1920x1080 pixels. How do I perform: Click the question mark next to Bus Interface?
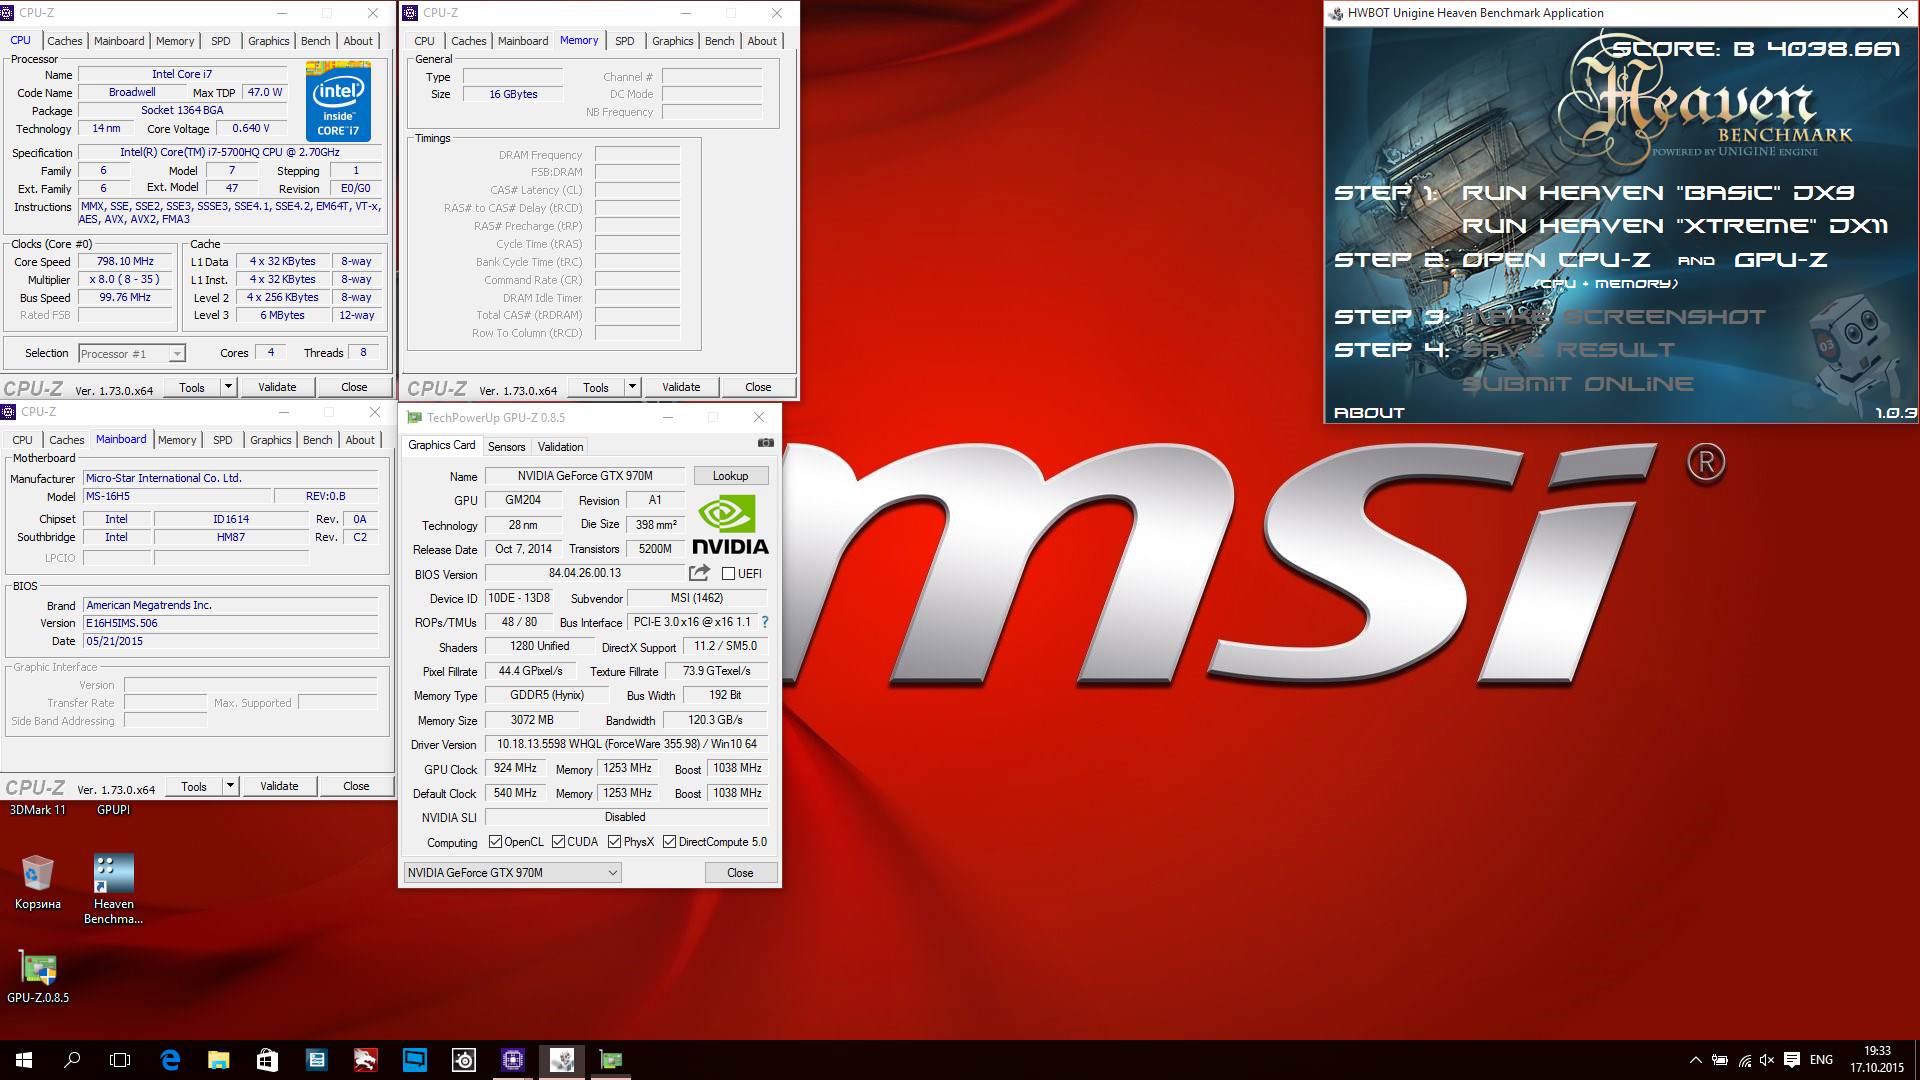pos(765,622)
